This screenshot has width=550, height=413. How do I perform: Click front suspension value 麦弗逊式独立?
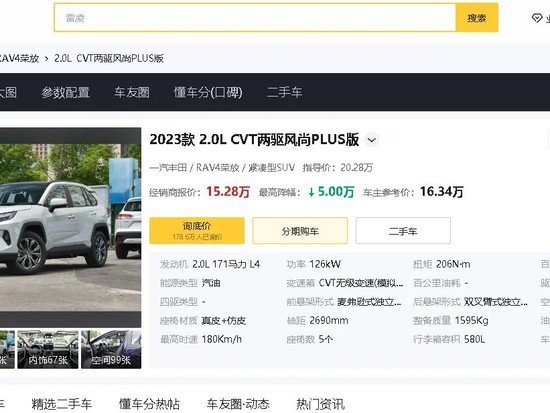369,302
